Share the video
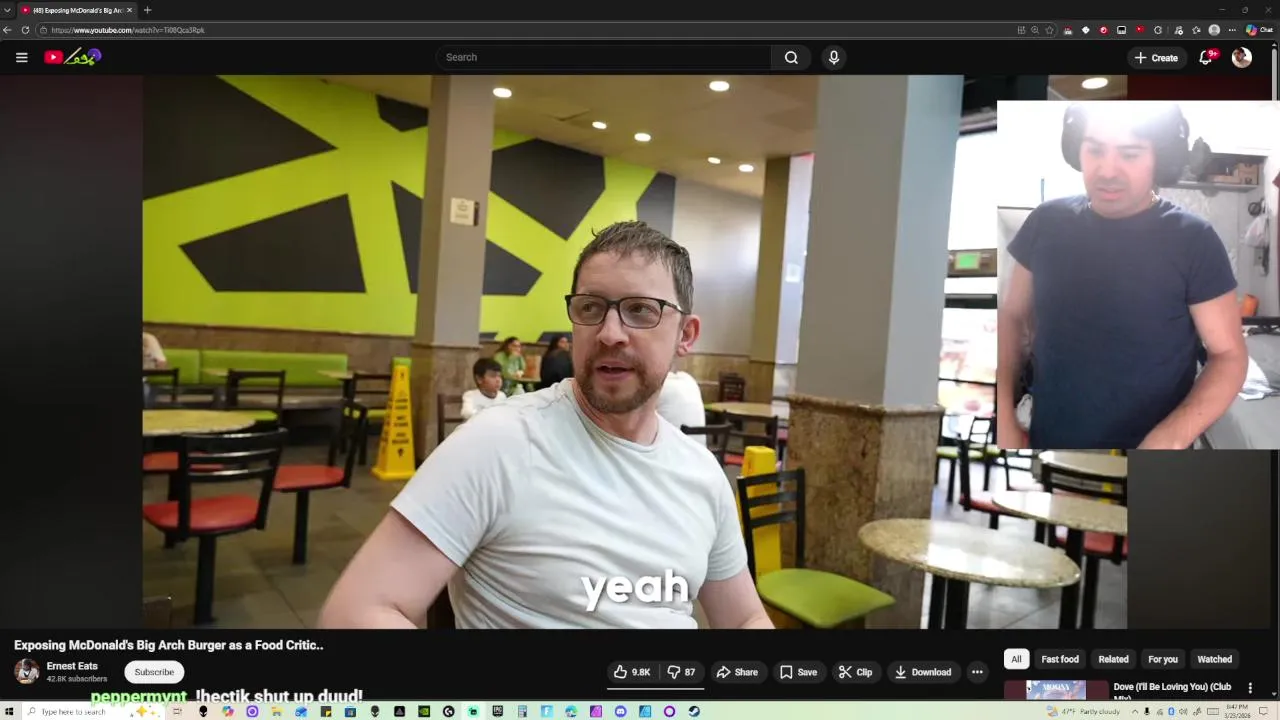The width and height of the screenshot is (1280, 720). (x=738, y=672)
